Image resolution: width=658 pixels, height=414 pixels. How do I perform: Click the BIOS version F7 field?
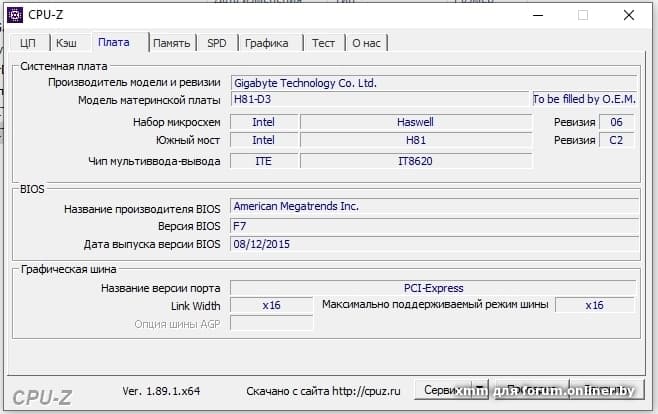coord(434,226)
